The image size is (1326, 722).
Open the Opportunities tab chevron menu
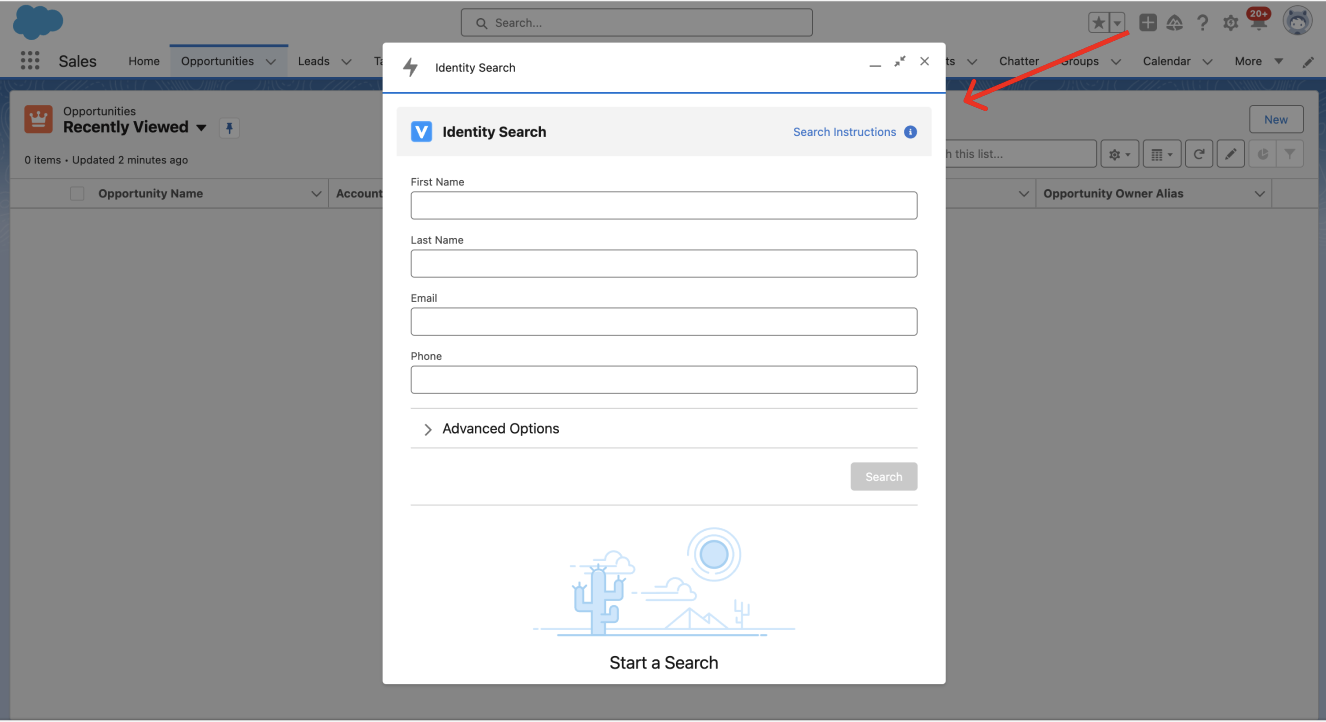271,62
